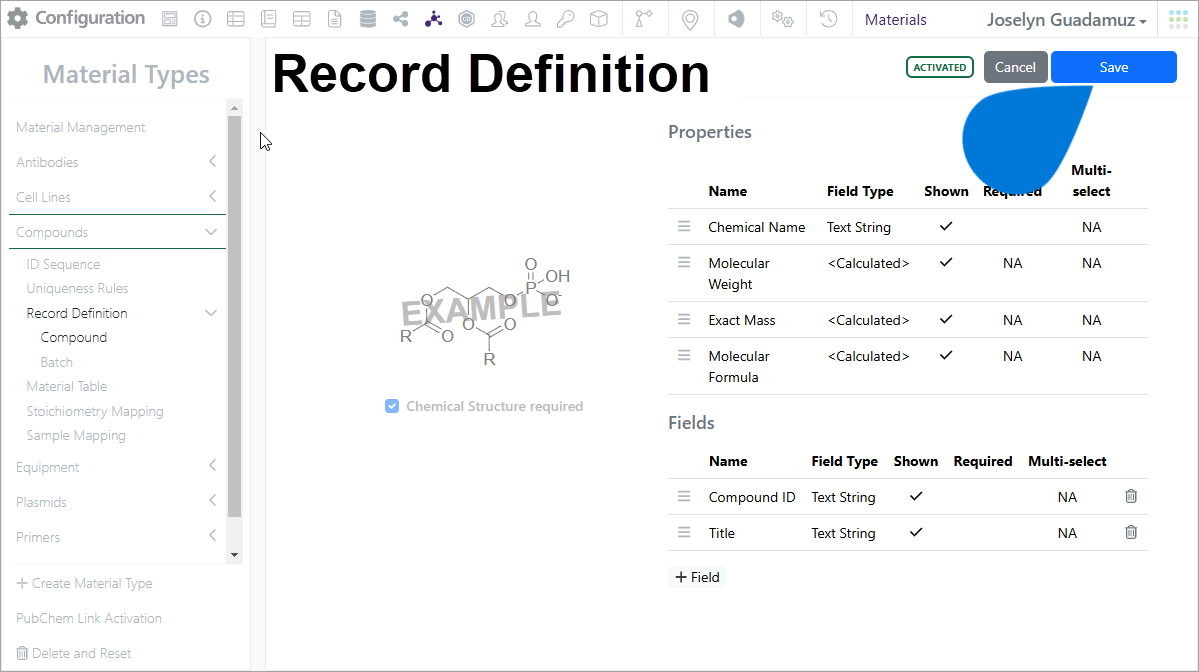The height and width of the screenshot is (672, 1199).
Task: Open Sample Mapping
Action: [x=76, y=436]
